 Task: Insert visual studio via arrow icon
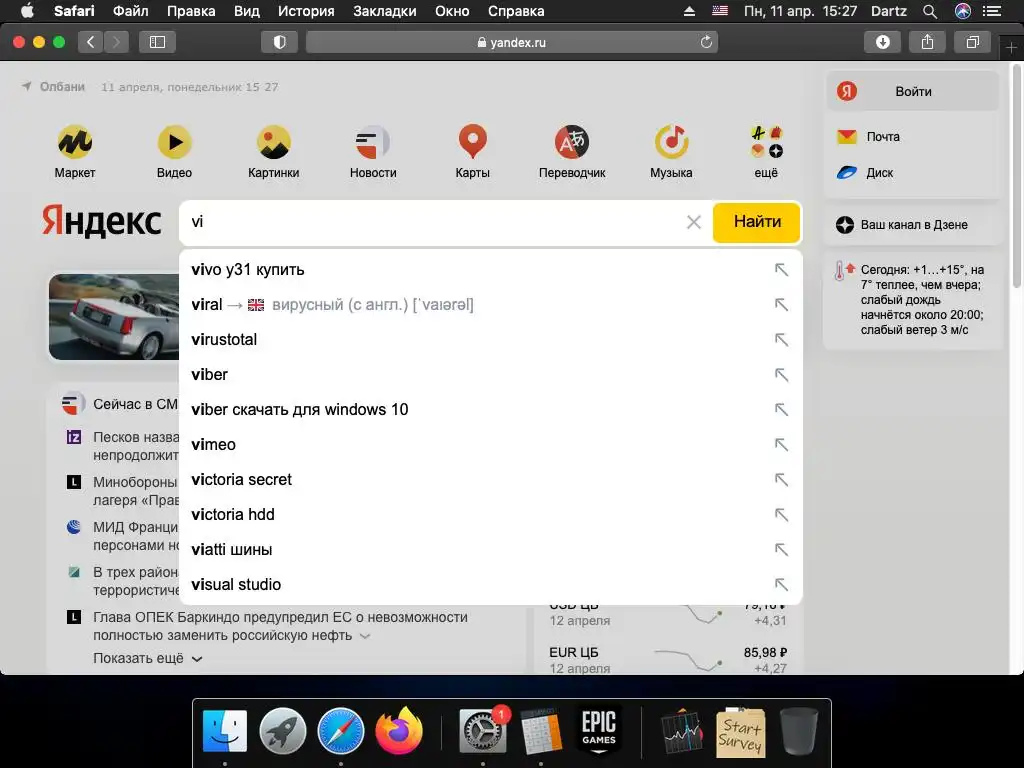coord(781,584)
